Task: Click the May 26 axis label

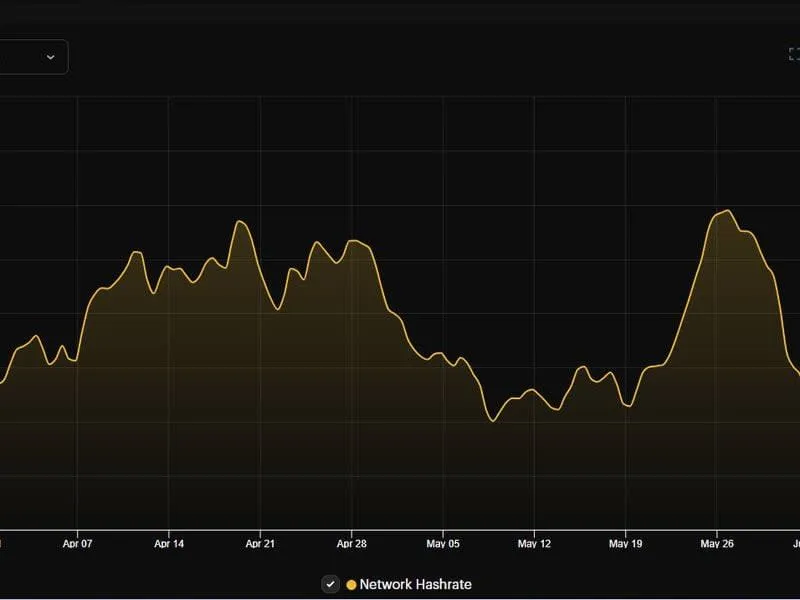Action: pos(717,544)
